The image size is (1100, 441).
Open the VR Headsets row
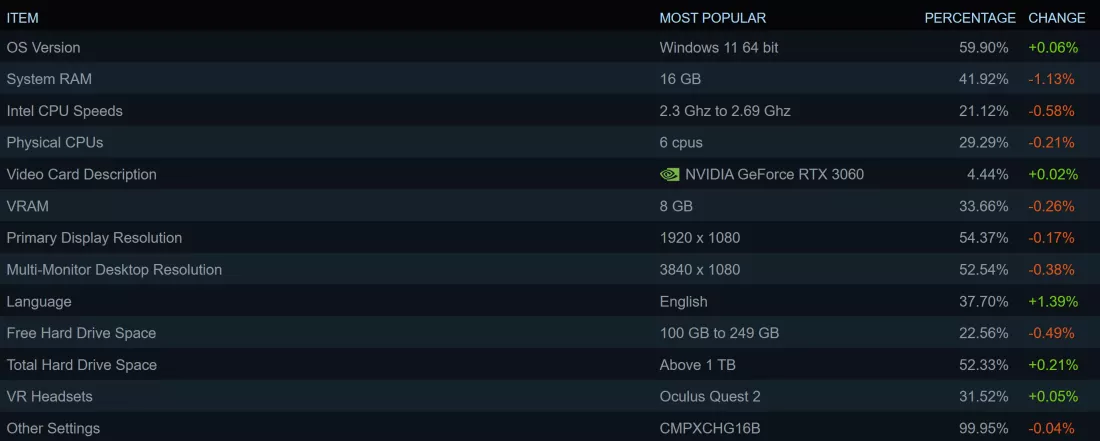(550, 396)
